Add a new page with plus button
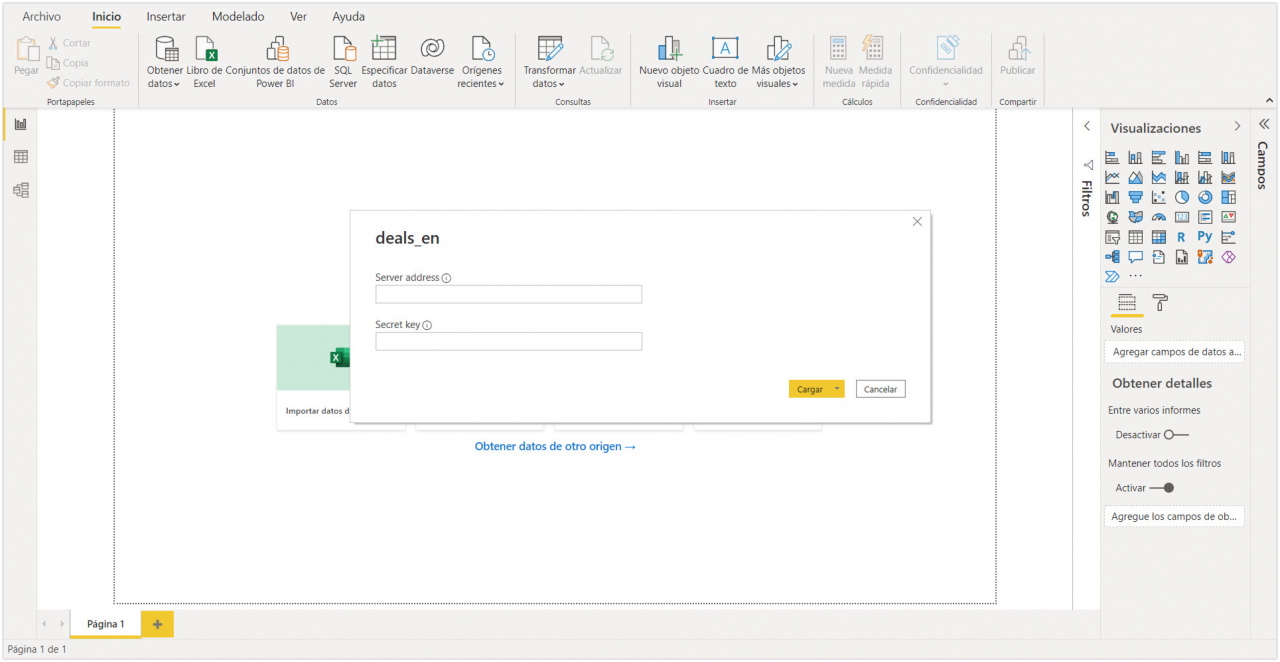The image size is (1280, 662). pos(157,624)
